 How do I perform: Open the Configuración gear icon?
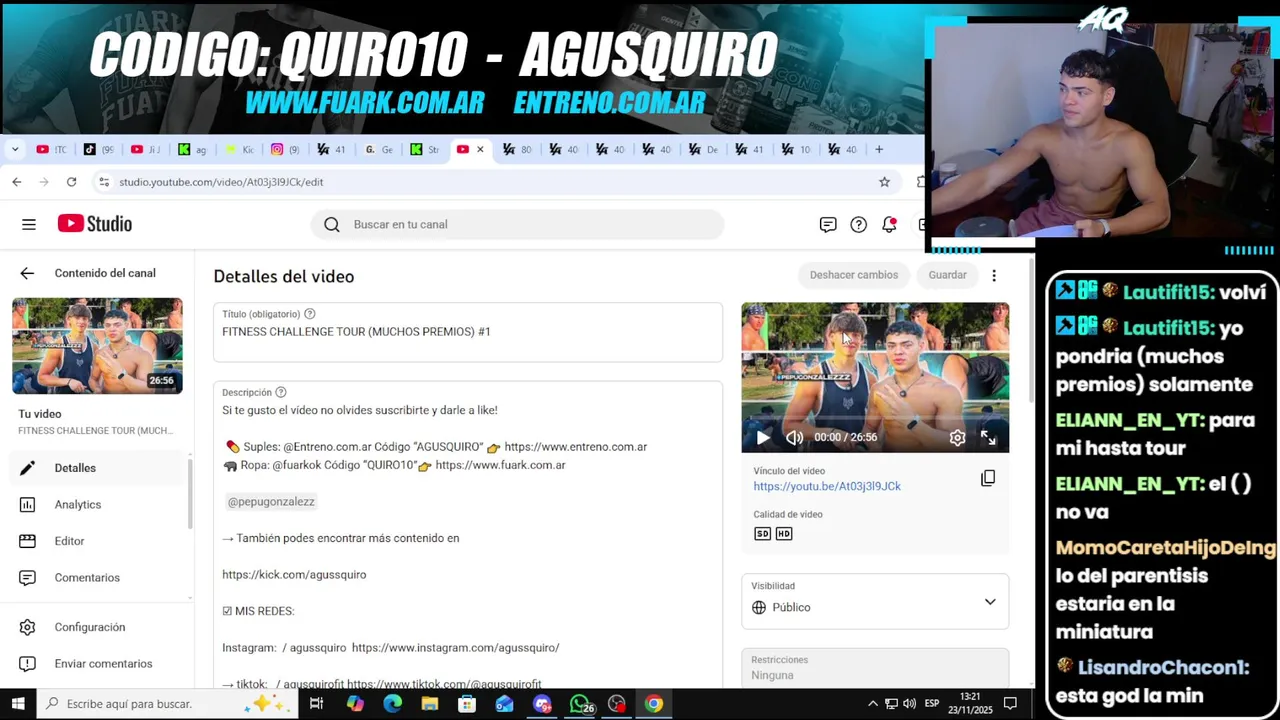pos(28,627)
